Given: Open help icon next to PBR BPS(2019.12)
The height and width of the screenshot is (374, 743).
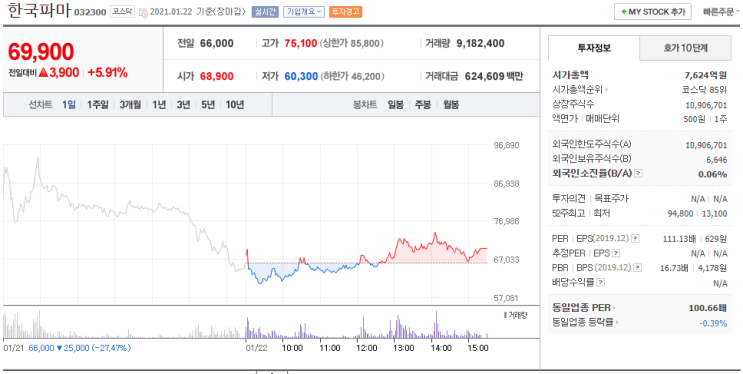Looking at the screenshot, I should [x=638, y=268].
